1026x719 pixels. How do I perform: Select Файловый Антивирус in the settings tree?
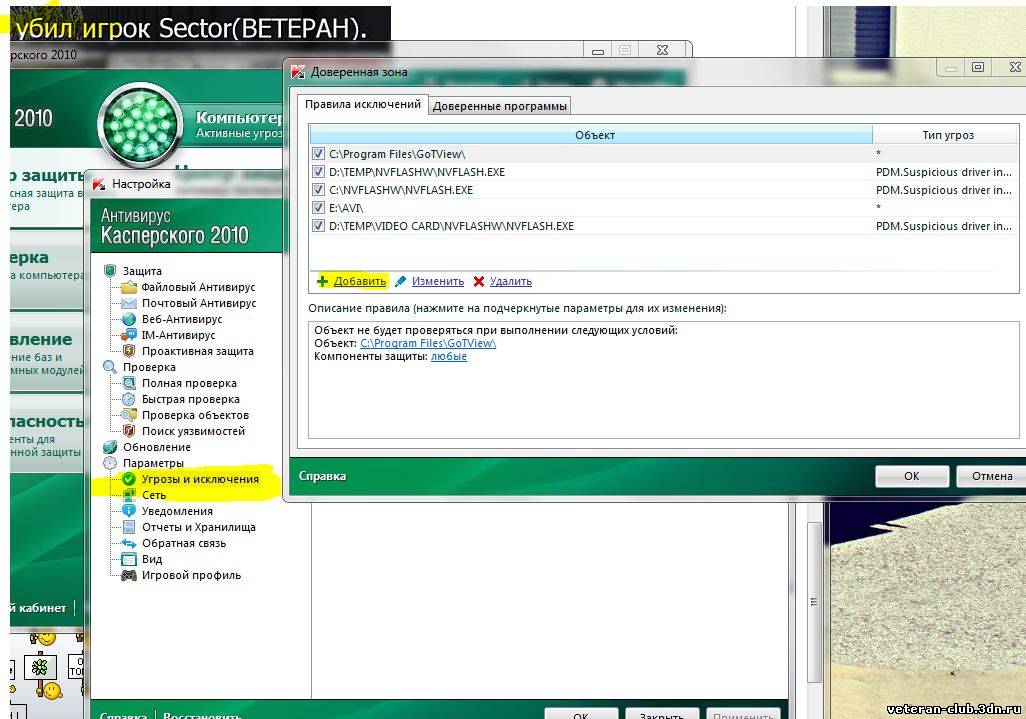pyautogui.click(x=198, y=287)
